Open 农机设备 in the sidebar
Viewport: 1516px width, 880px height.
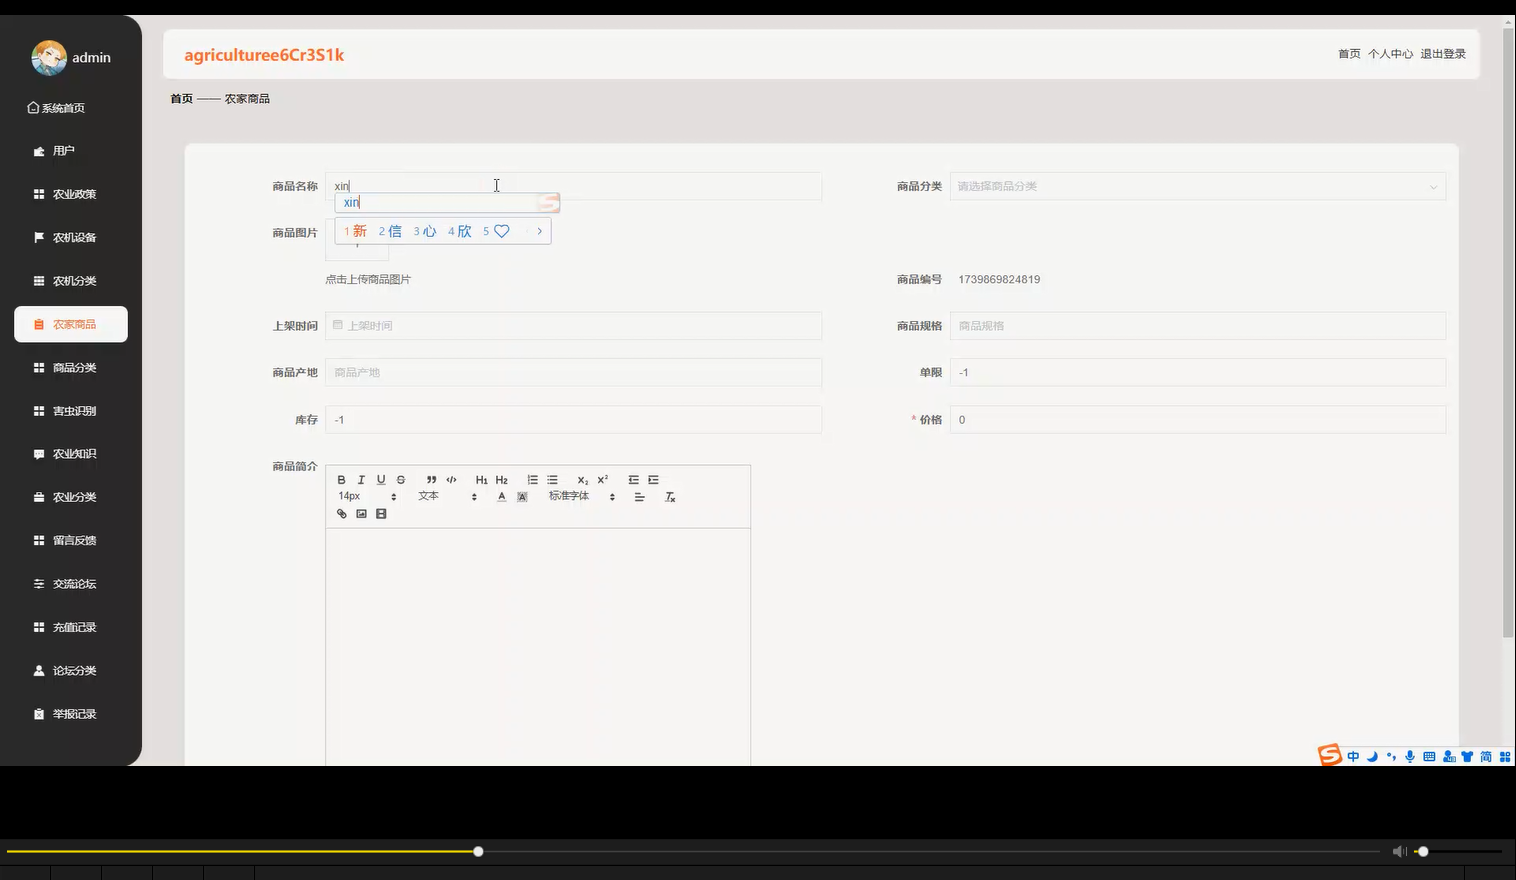(x=71, y=238)
